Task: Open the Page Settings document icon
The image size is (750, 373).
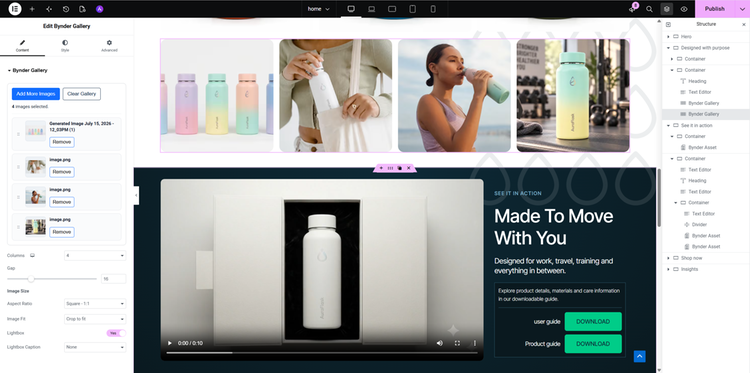Action: [82, 9]
